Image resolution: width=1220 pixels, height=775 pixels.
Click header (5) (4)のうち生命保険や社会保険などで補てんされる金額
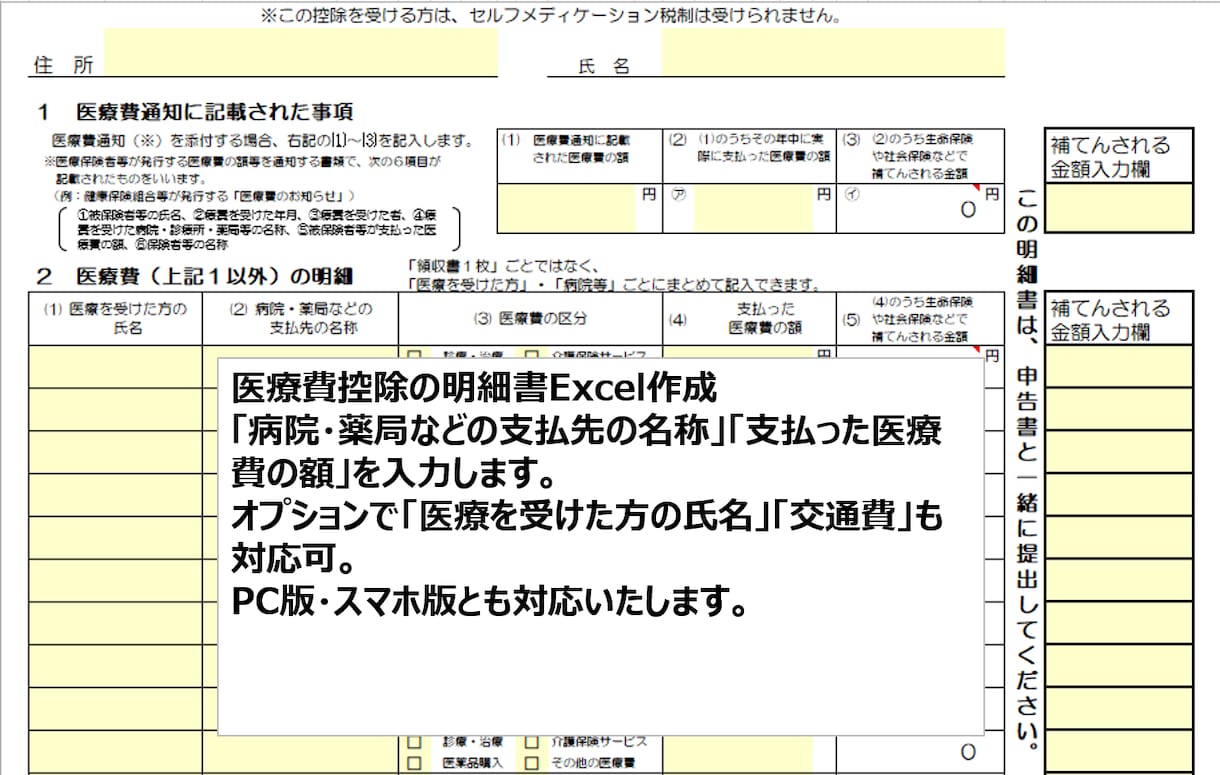point(919,318)
